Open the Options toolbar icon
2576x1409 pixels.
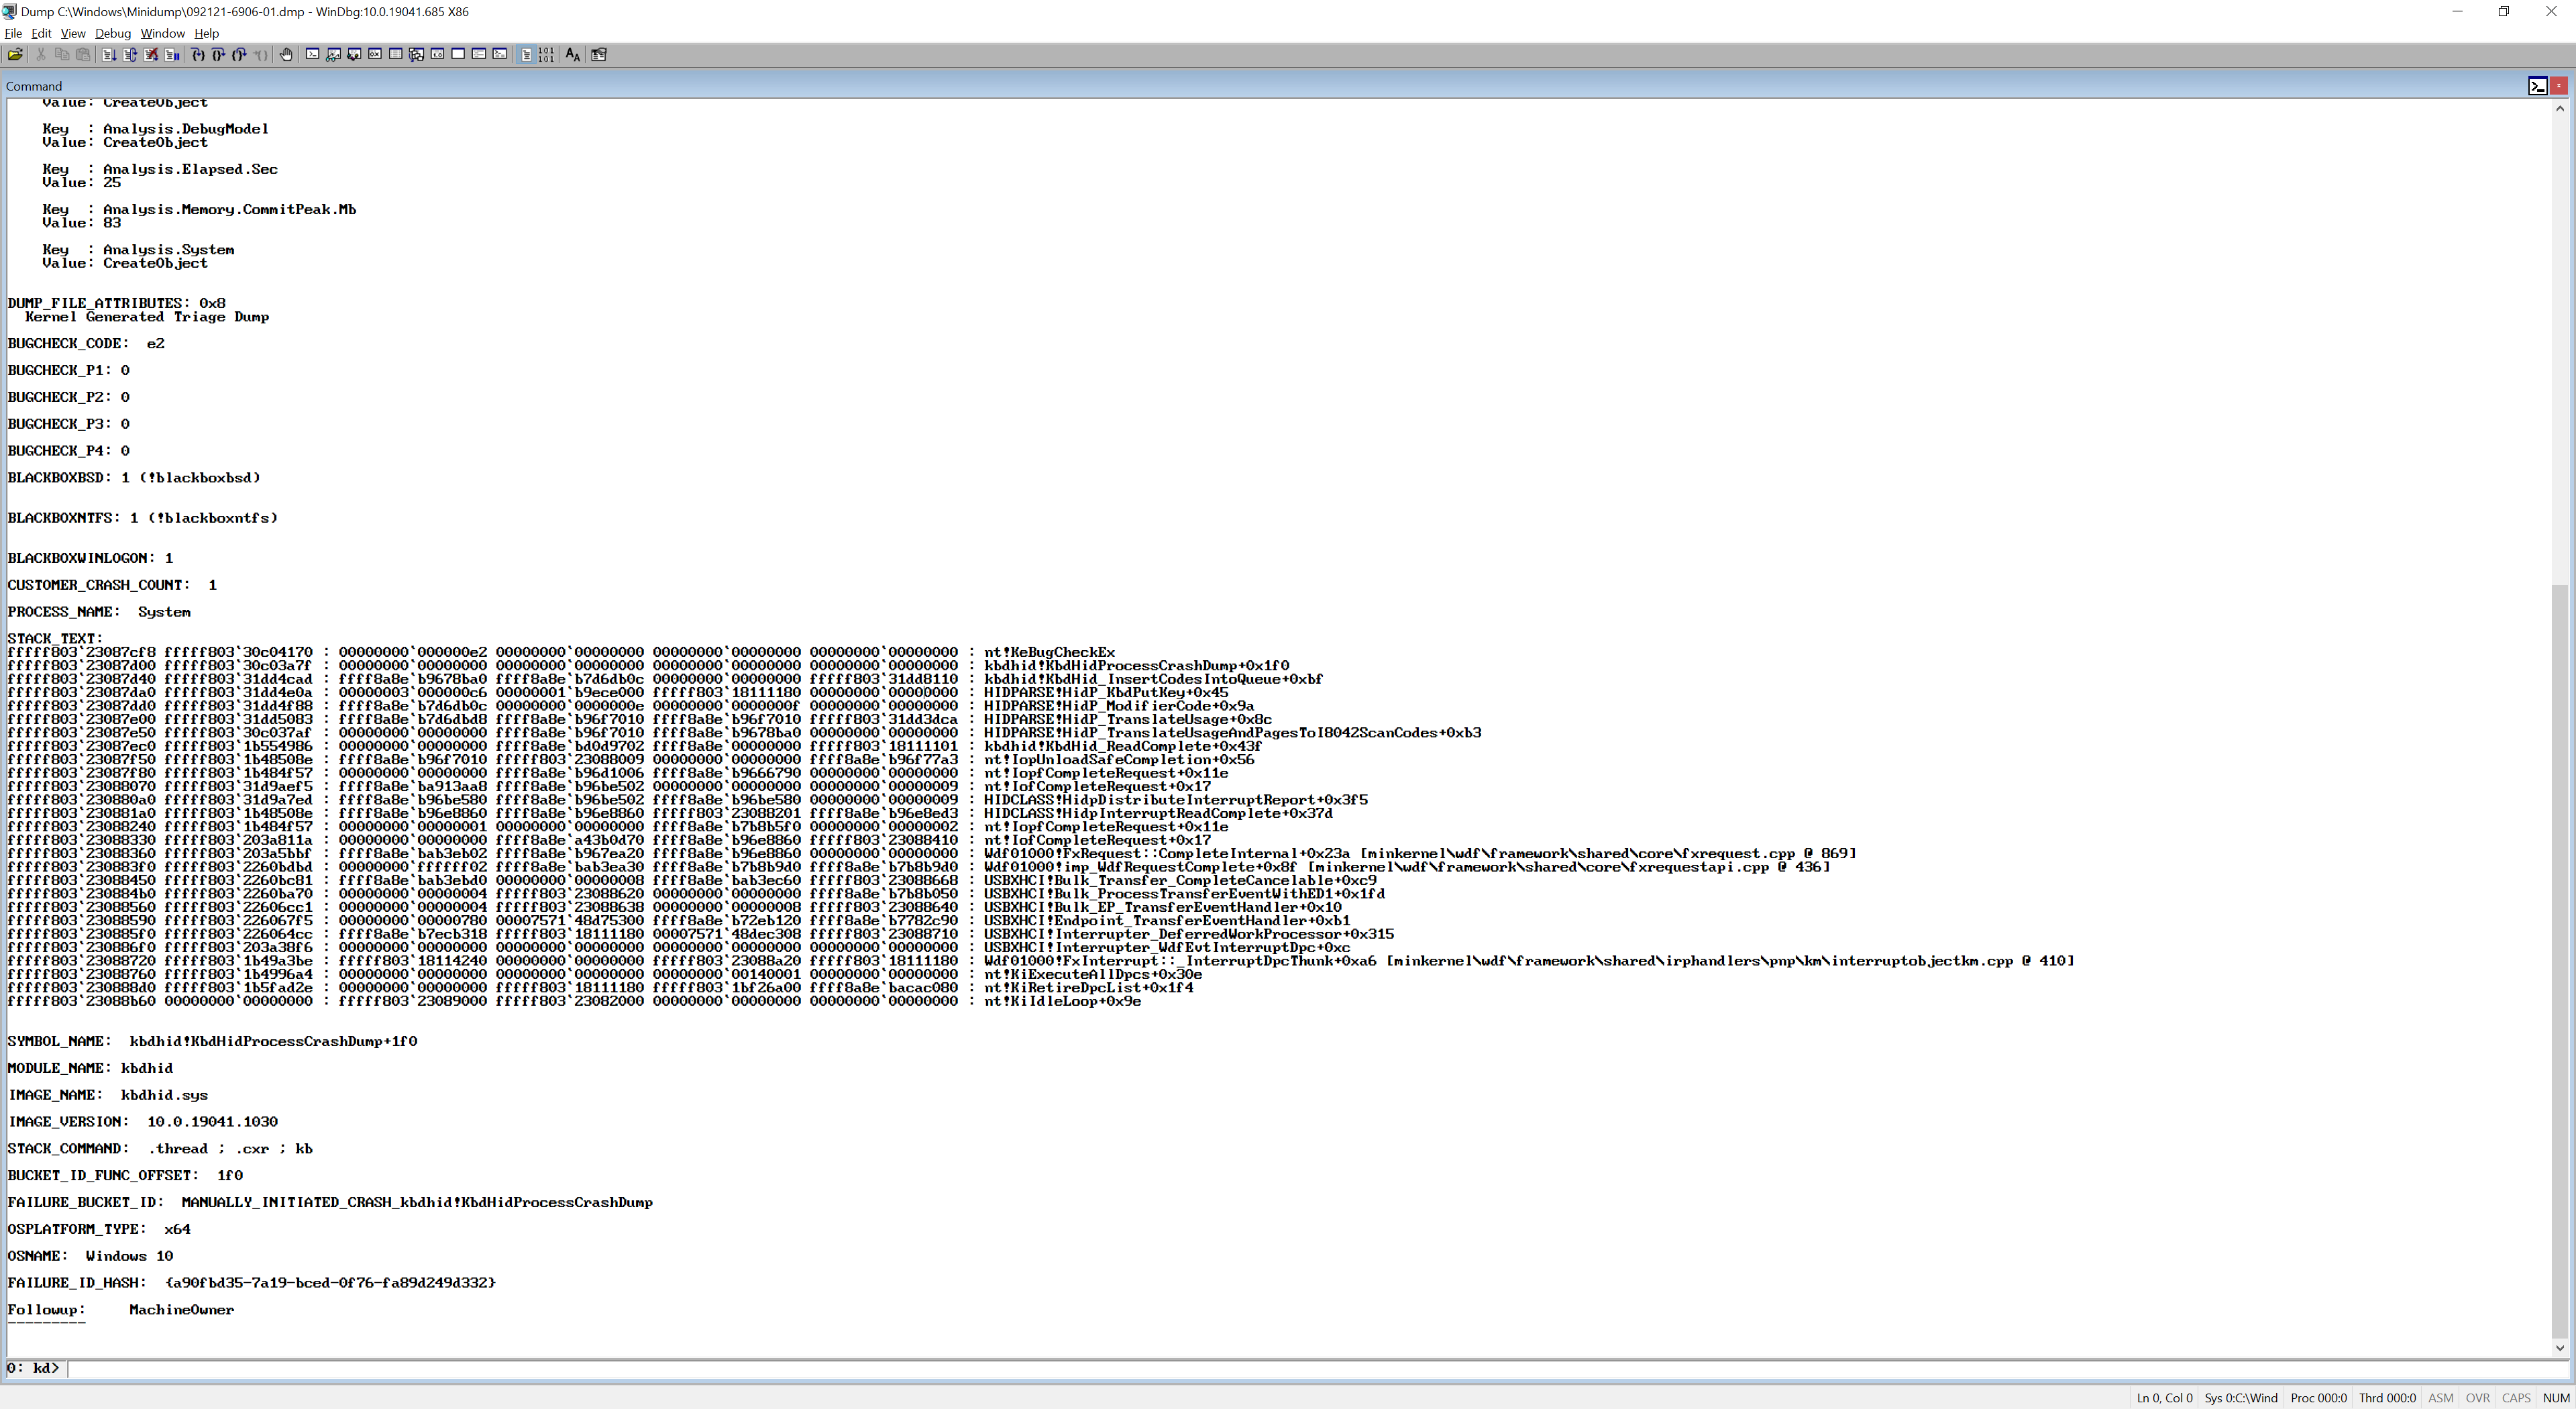click(x=598, y=55)
